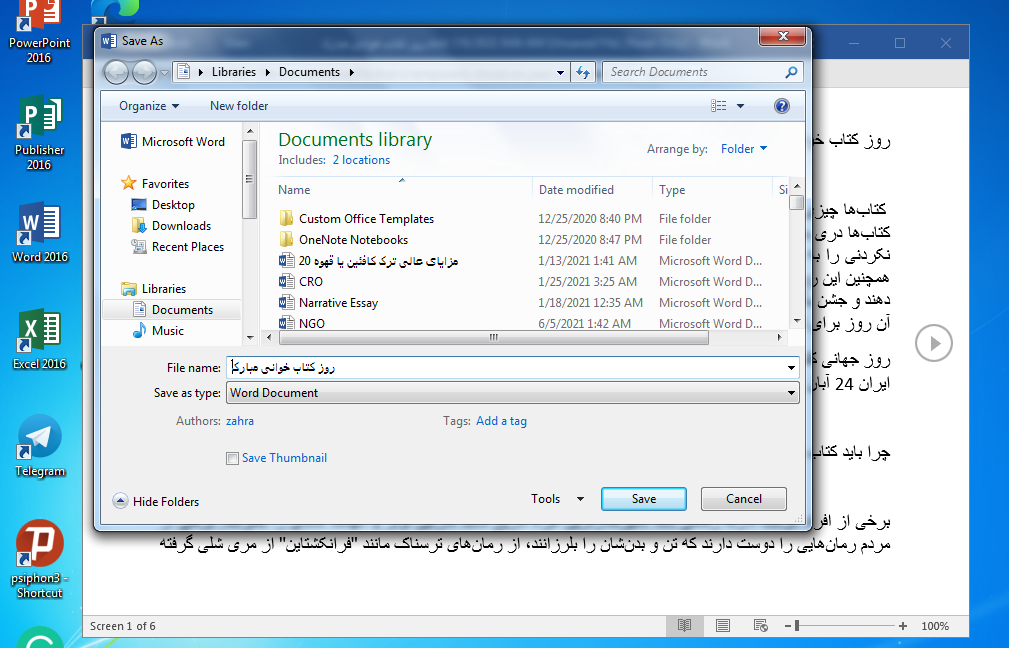Open the Save as type combo box
This screenshot has height=648, width=1009.
[x=513, y=393]
